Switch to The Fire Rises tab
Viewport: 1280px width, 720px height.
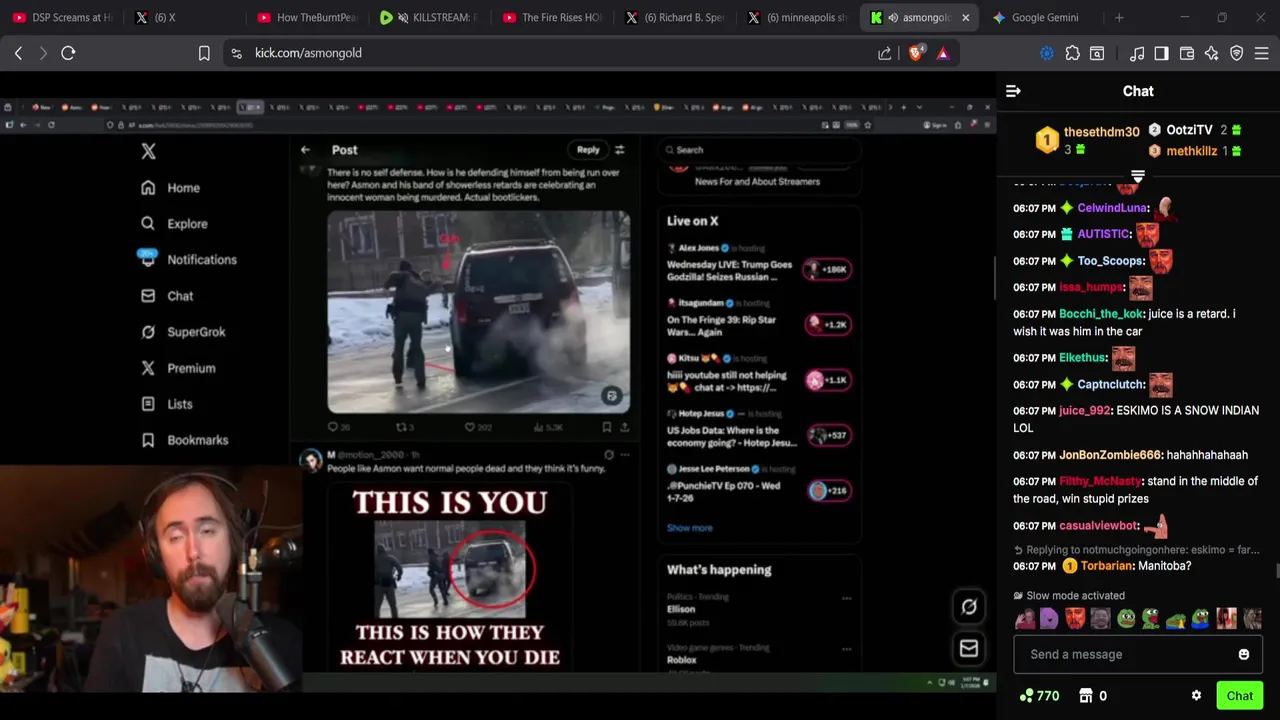[553, 17]
